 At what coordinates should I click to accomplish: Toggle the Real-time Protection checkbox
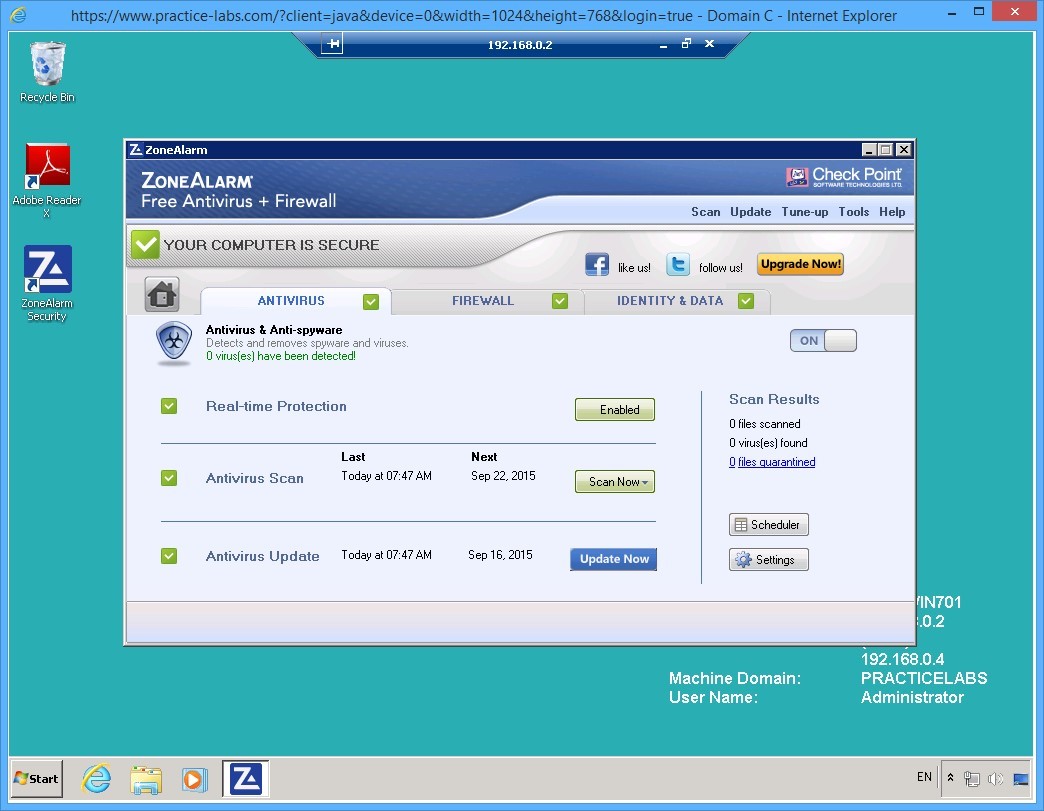click(x=168, y=406)
